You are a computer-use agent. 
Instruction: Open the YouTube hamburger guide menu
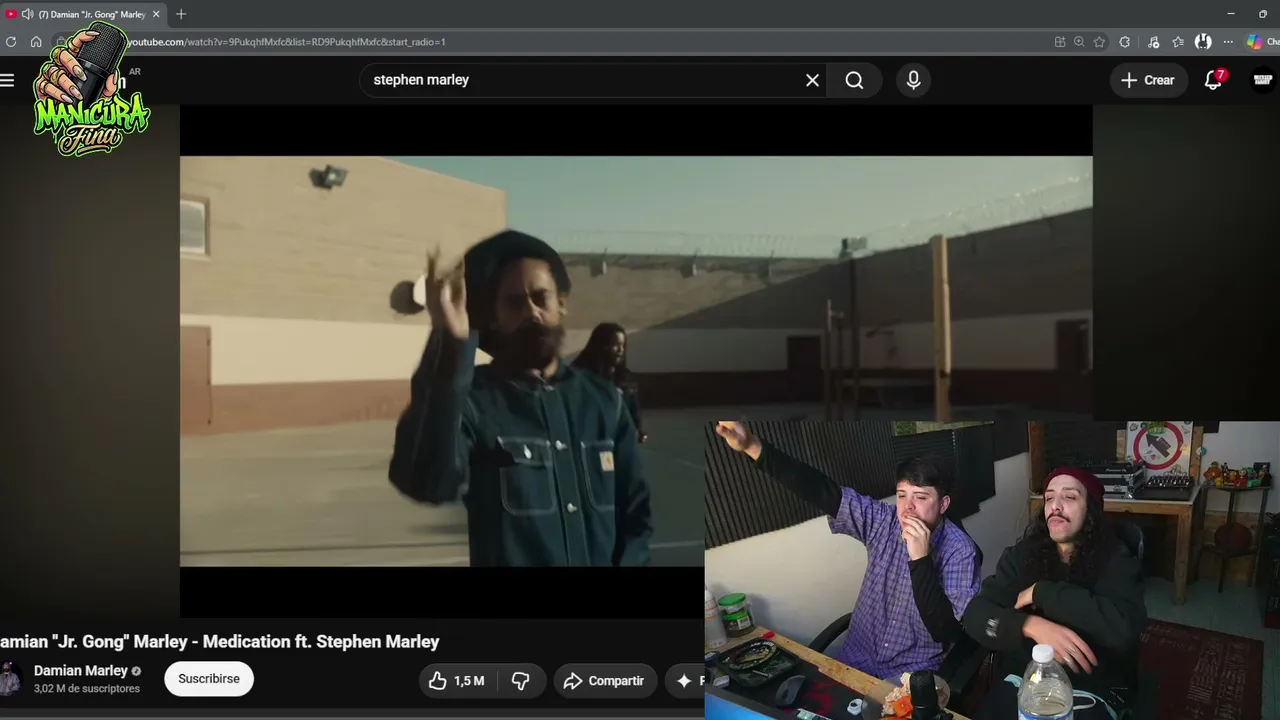8,80
